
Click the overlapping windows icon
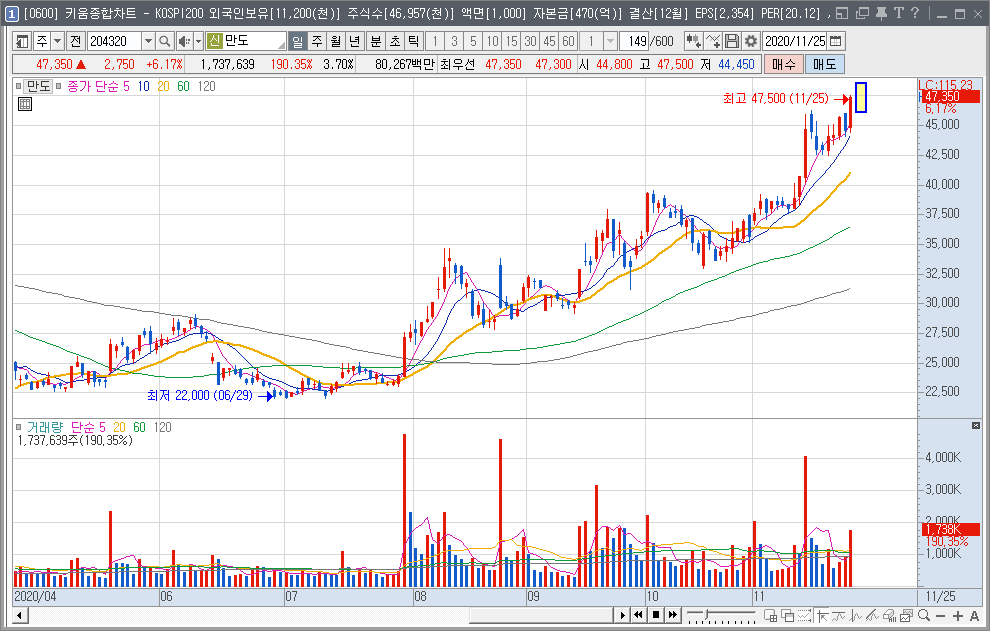pos(787,615)
